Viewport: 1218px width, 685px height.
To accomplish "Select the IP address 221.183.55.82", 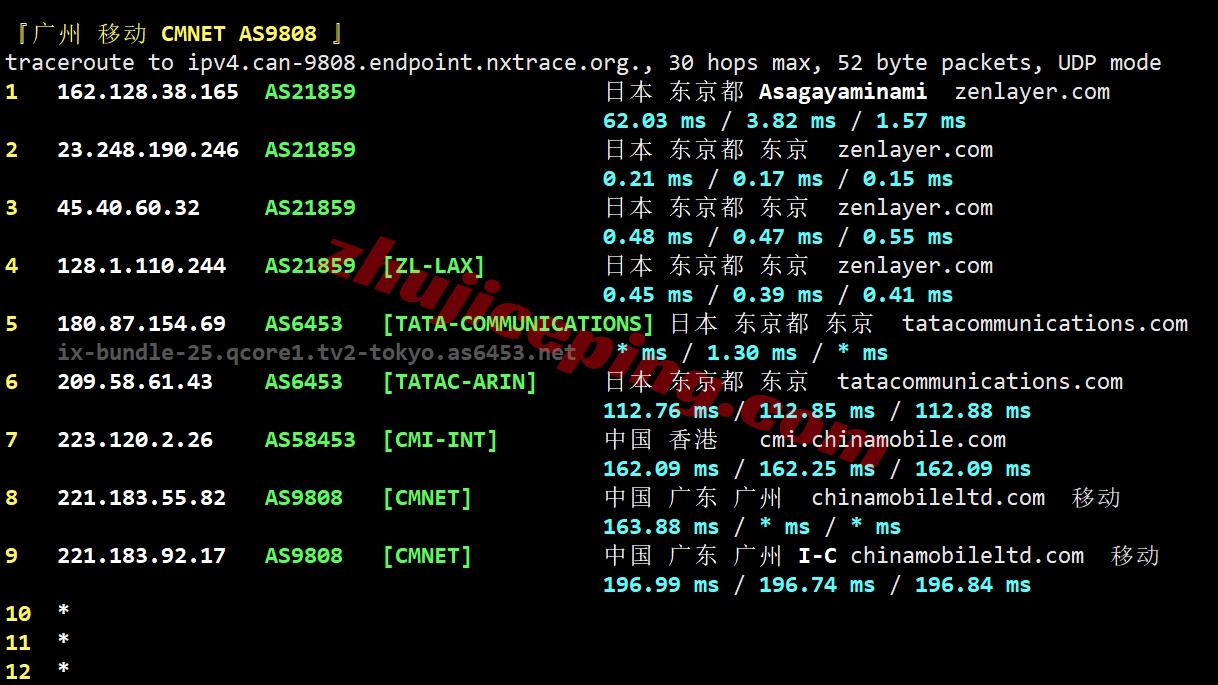I will coord(141,498).
